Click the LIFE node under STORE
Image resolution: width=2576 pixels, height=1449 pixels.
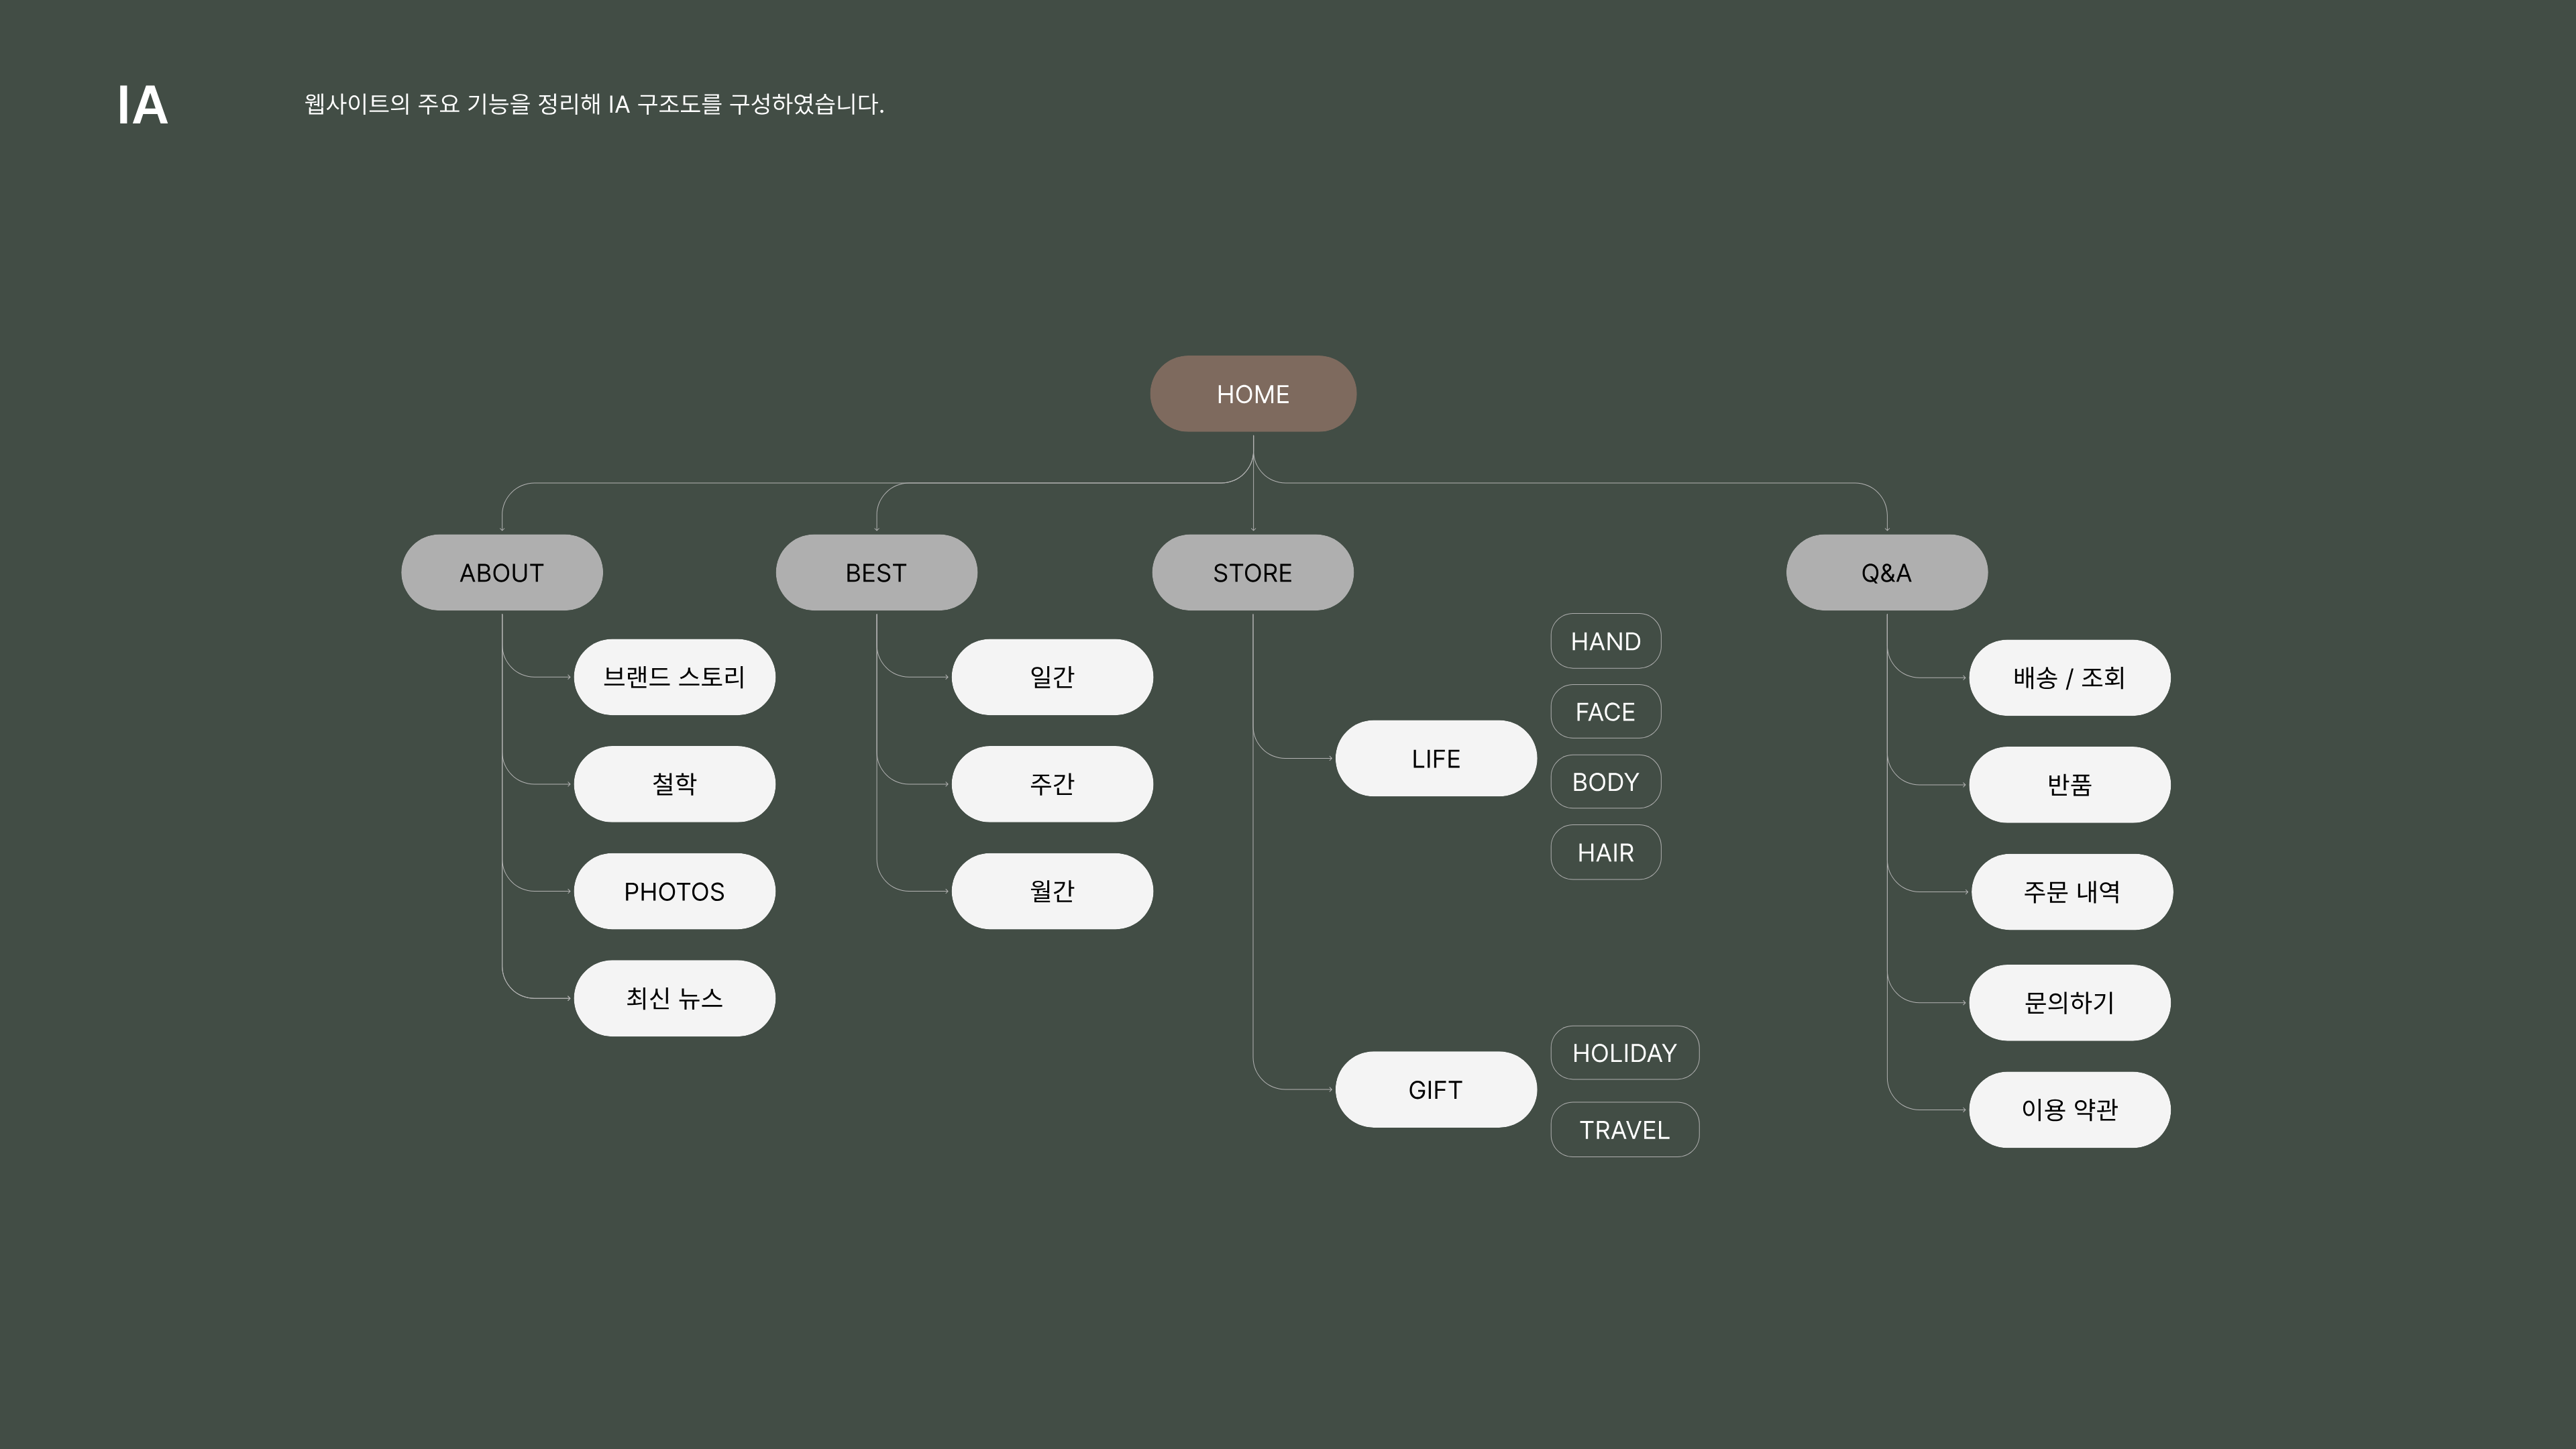click(1436, 758)
